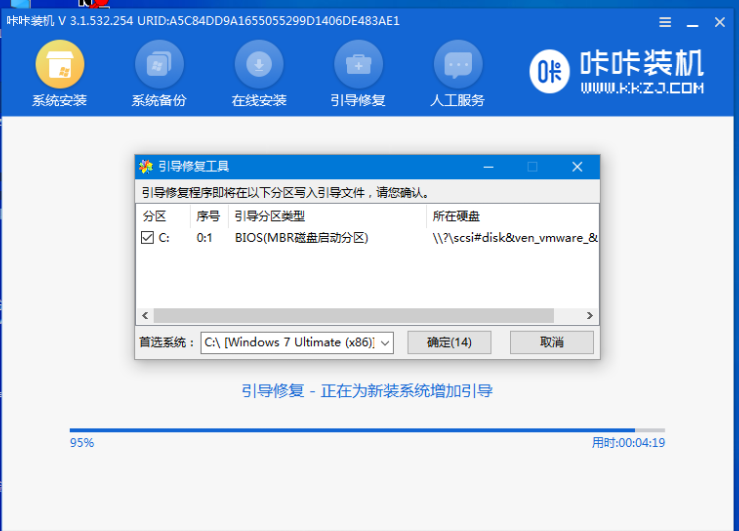Click the 引导修复 boot repair icon
The image size is (739, 531).
click(x=358, y=66)
